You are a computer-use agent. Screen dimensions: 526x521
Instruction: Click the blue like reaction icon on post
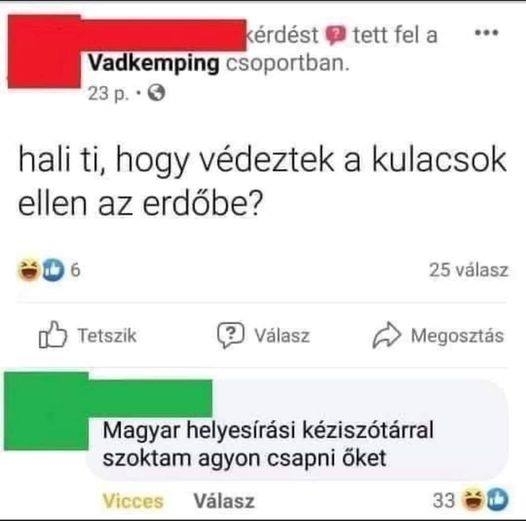pyautogui.click(x=53, y=270)
